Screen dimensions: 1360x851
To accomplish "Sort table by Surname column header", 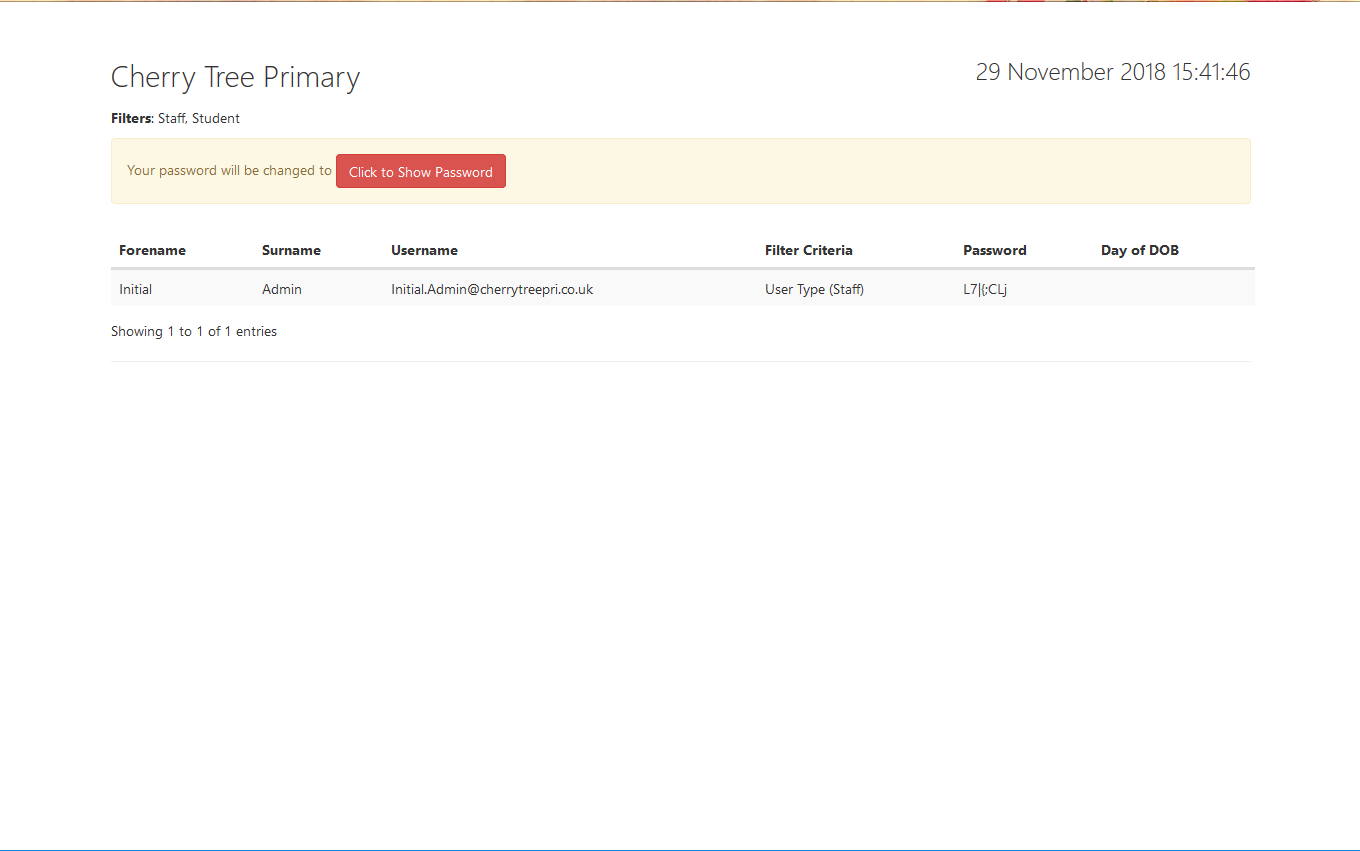I will click(291, 250).
